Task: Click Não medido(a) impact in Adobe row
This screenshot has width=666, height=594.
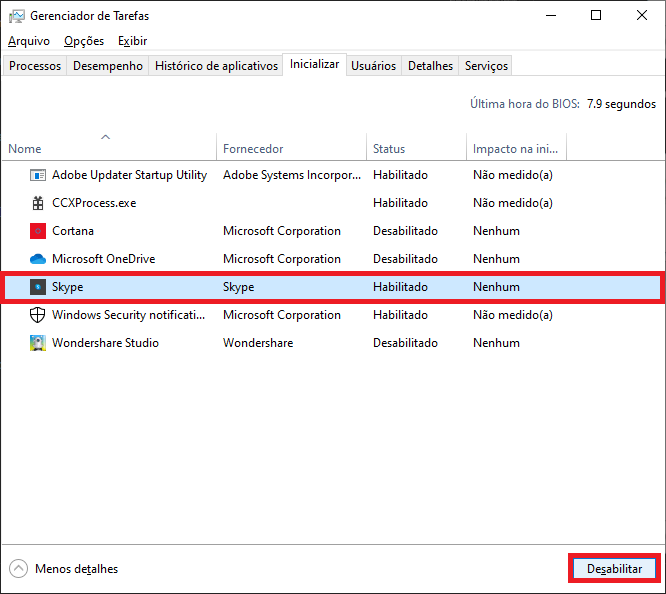Action: (513, 175)
